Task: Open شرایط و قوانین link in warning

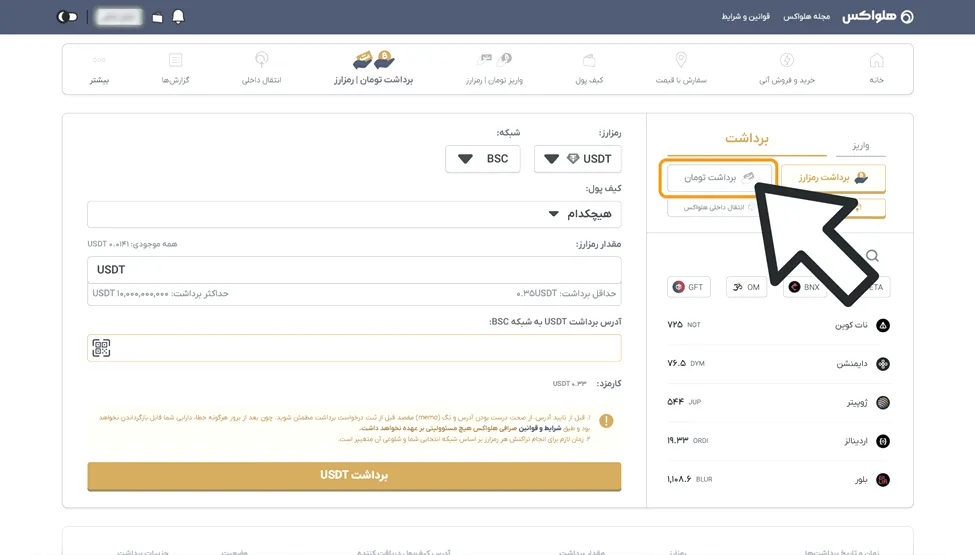Action: click(x=540, y=428)
